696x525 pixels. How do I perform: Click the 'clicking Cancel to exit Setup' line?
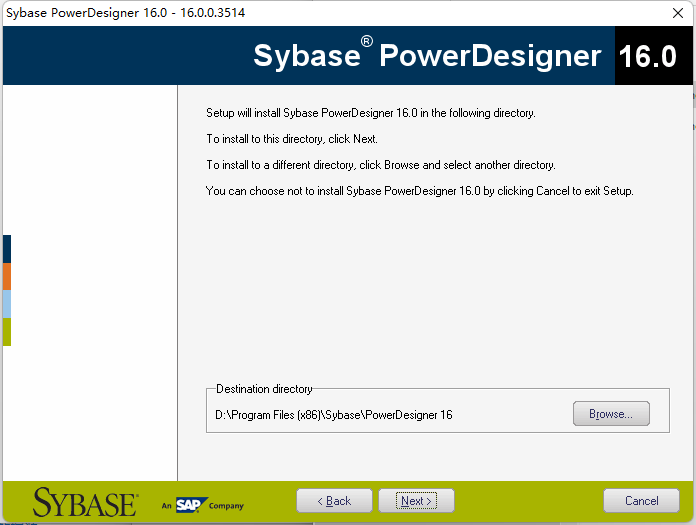(419, 191)
